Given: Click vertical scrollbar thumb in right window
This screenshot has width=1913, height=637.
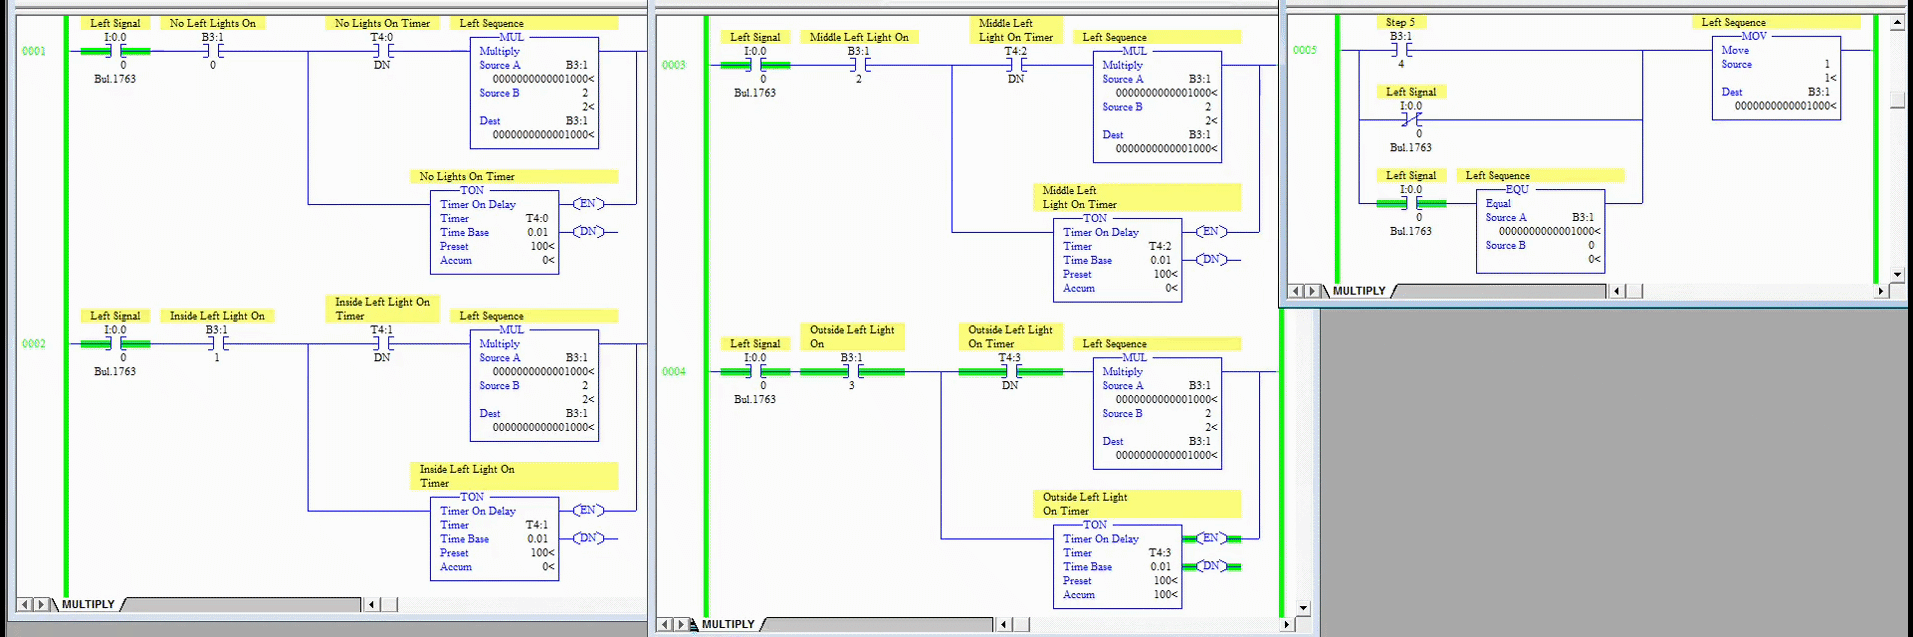Looking at the screenshot, I should click(1897, 100).
